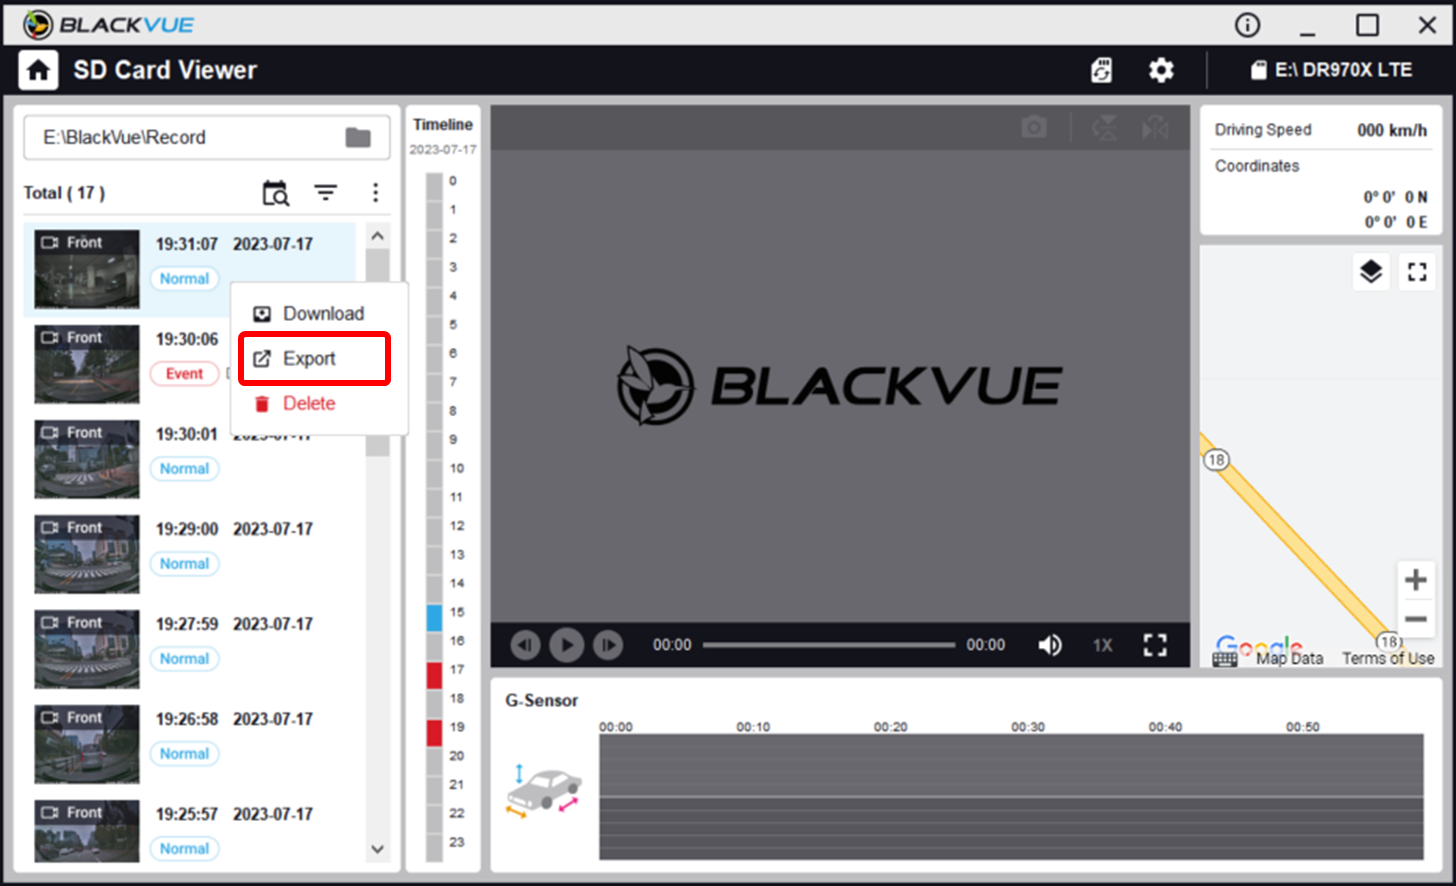Select the 19:25:57 recording thumbnail
Viewport: 1456px width, 886px height.
click(87, 831)
